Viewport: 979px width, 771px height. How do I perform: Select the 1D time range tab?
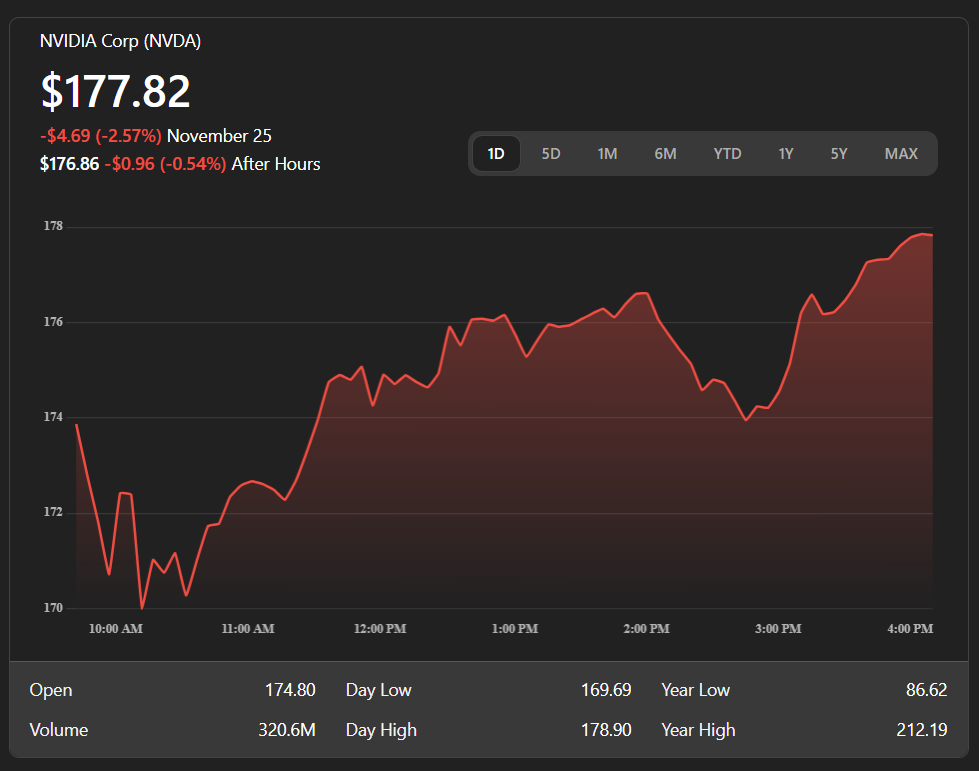pos(496,154)
